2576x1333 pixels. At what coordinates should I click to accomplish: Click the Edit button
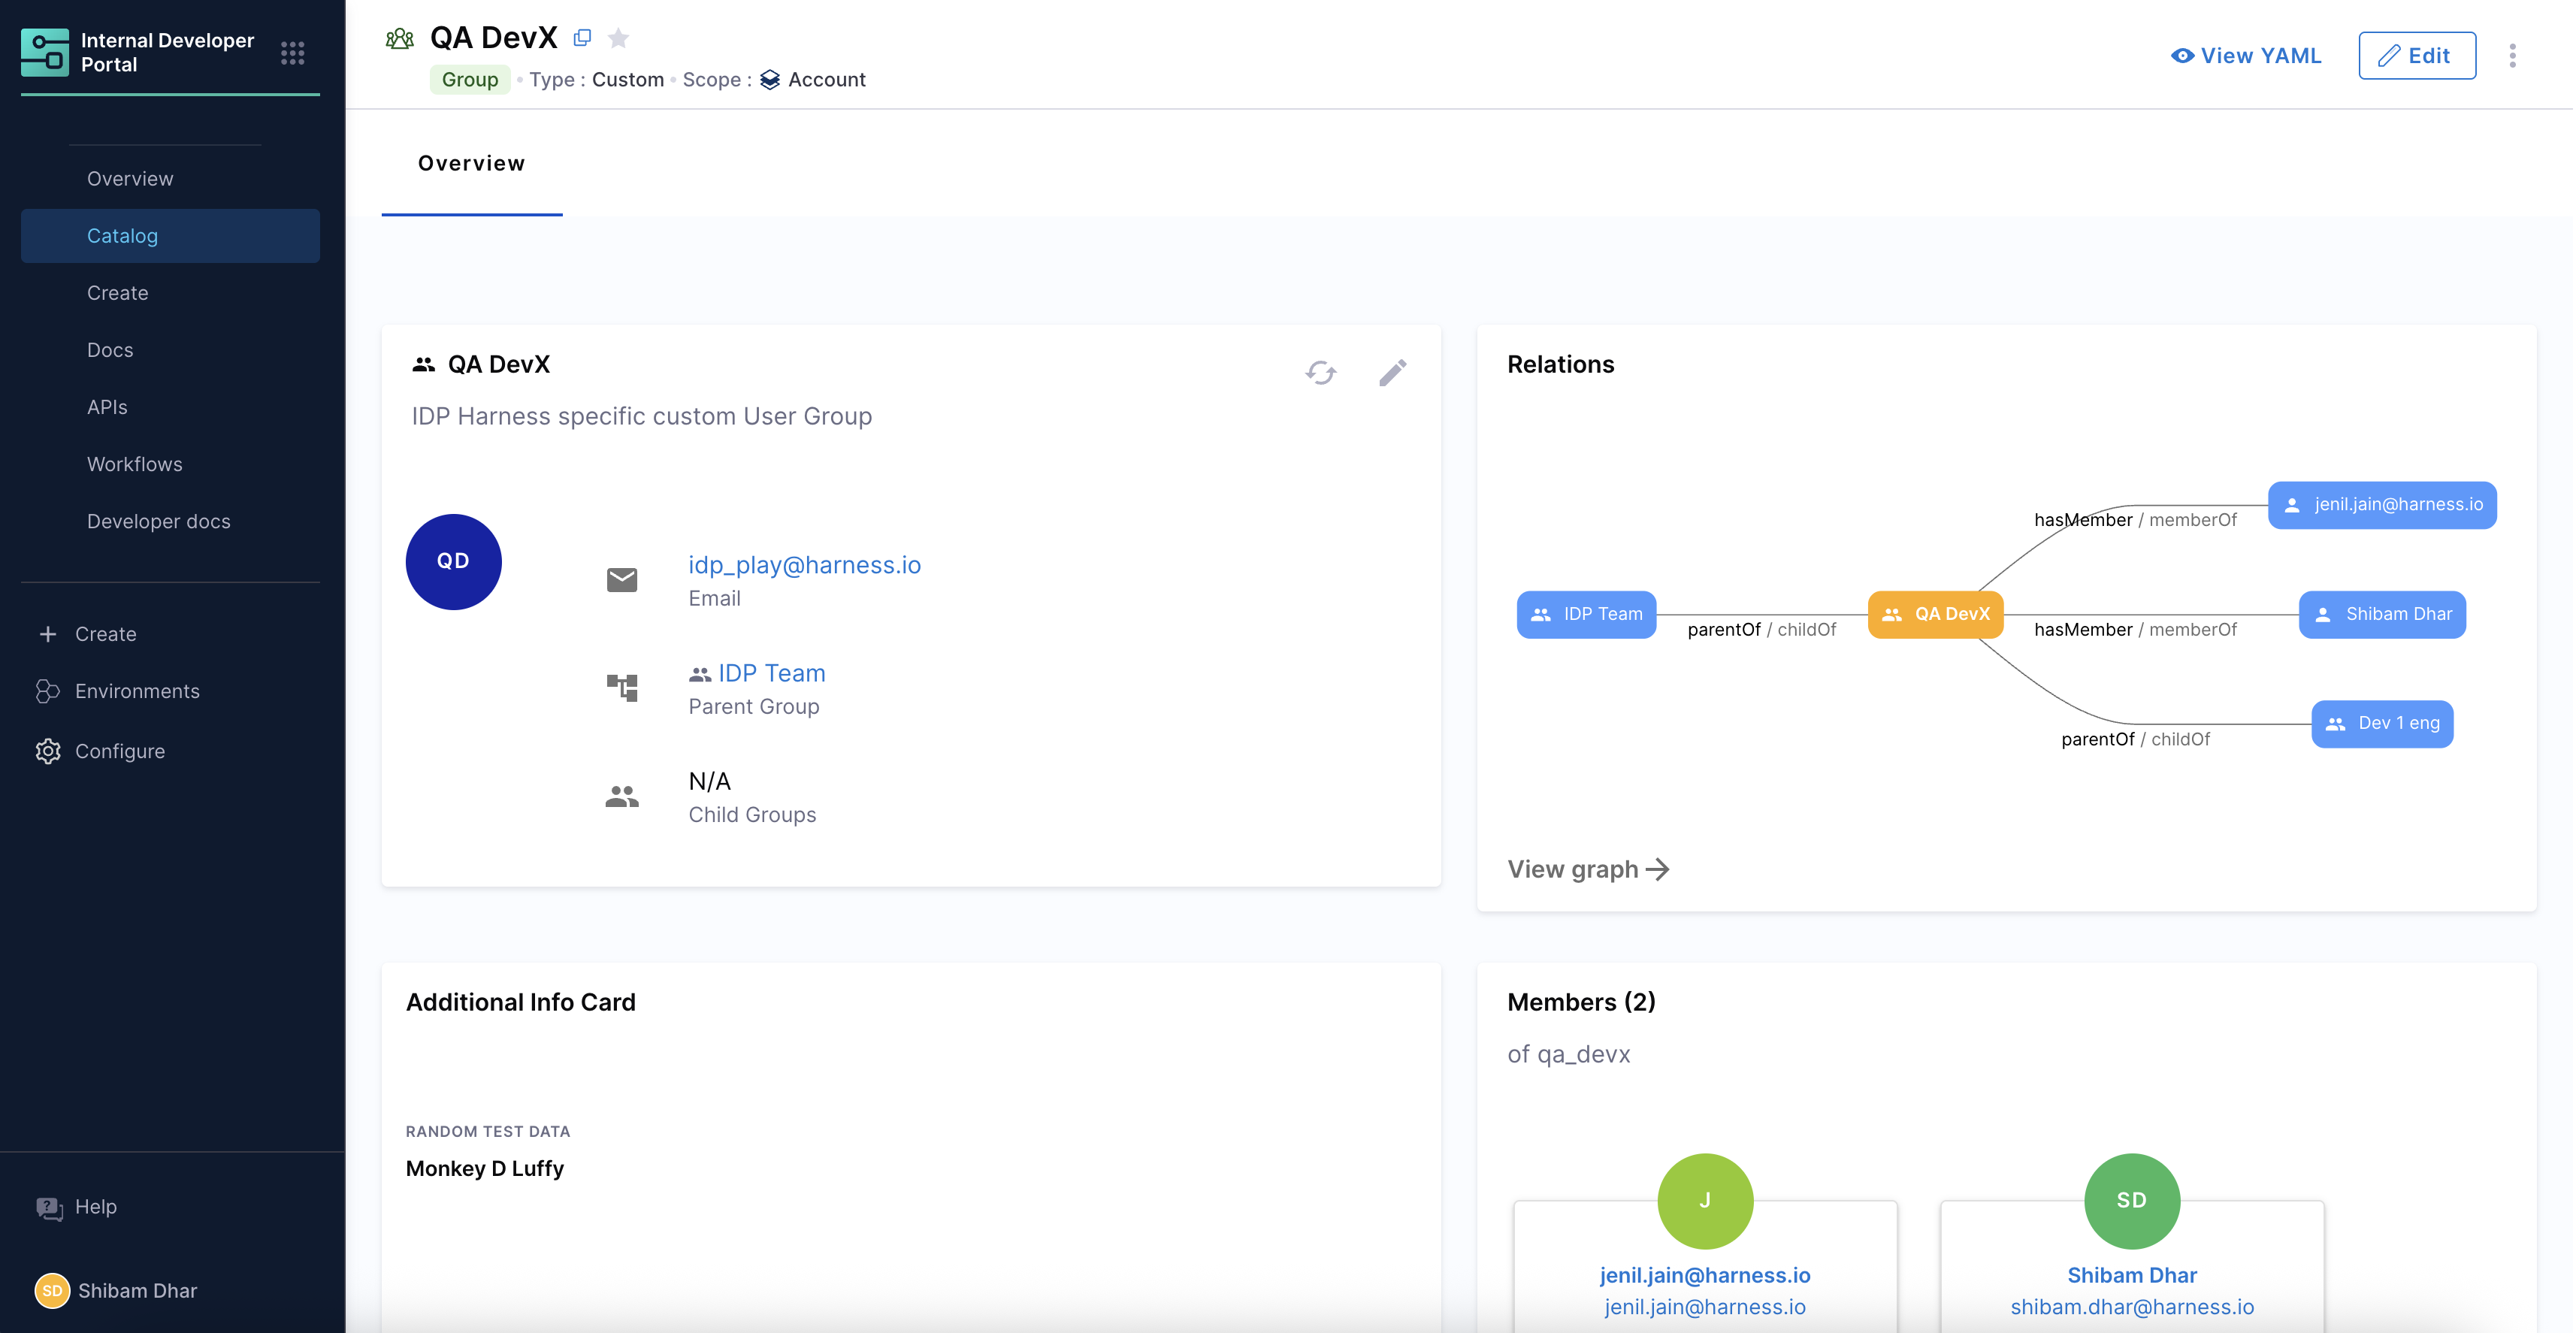(2417, 56)
